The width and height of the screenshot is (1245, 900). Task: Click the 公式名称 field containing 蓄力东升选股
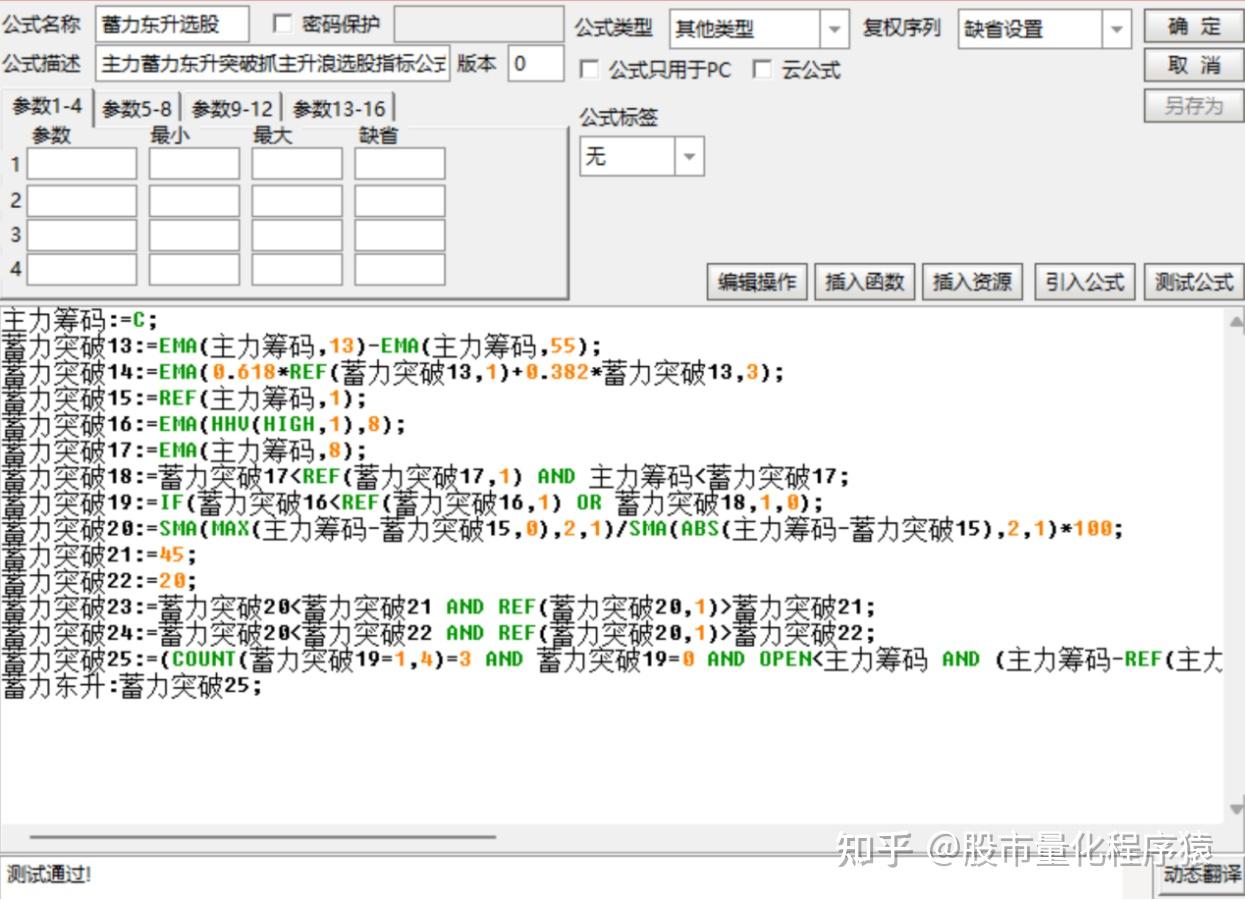[x=172, y=24]
